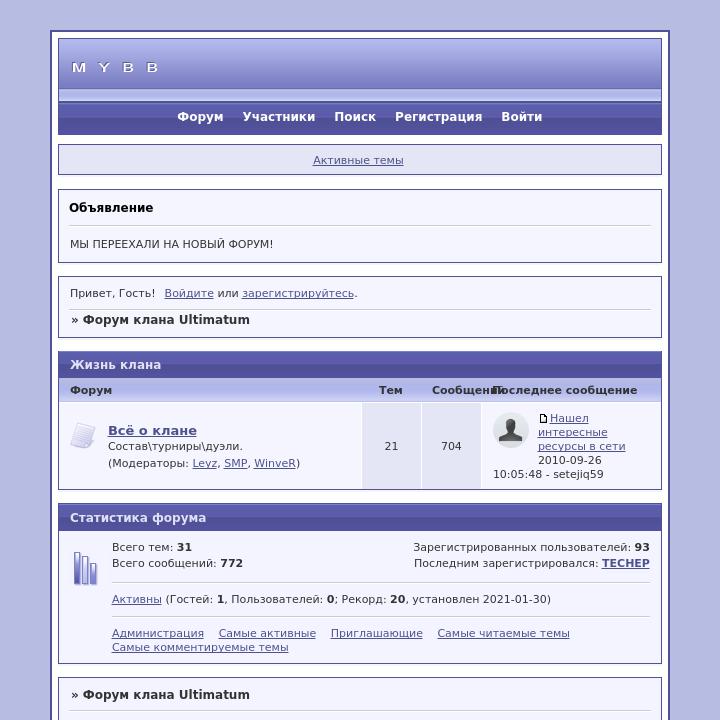Click the Последнее сообщение column header
Screen dimensions: 720x720
(x=565, y=390)
